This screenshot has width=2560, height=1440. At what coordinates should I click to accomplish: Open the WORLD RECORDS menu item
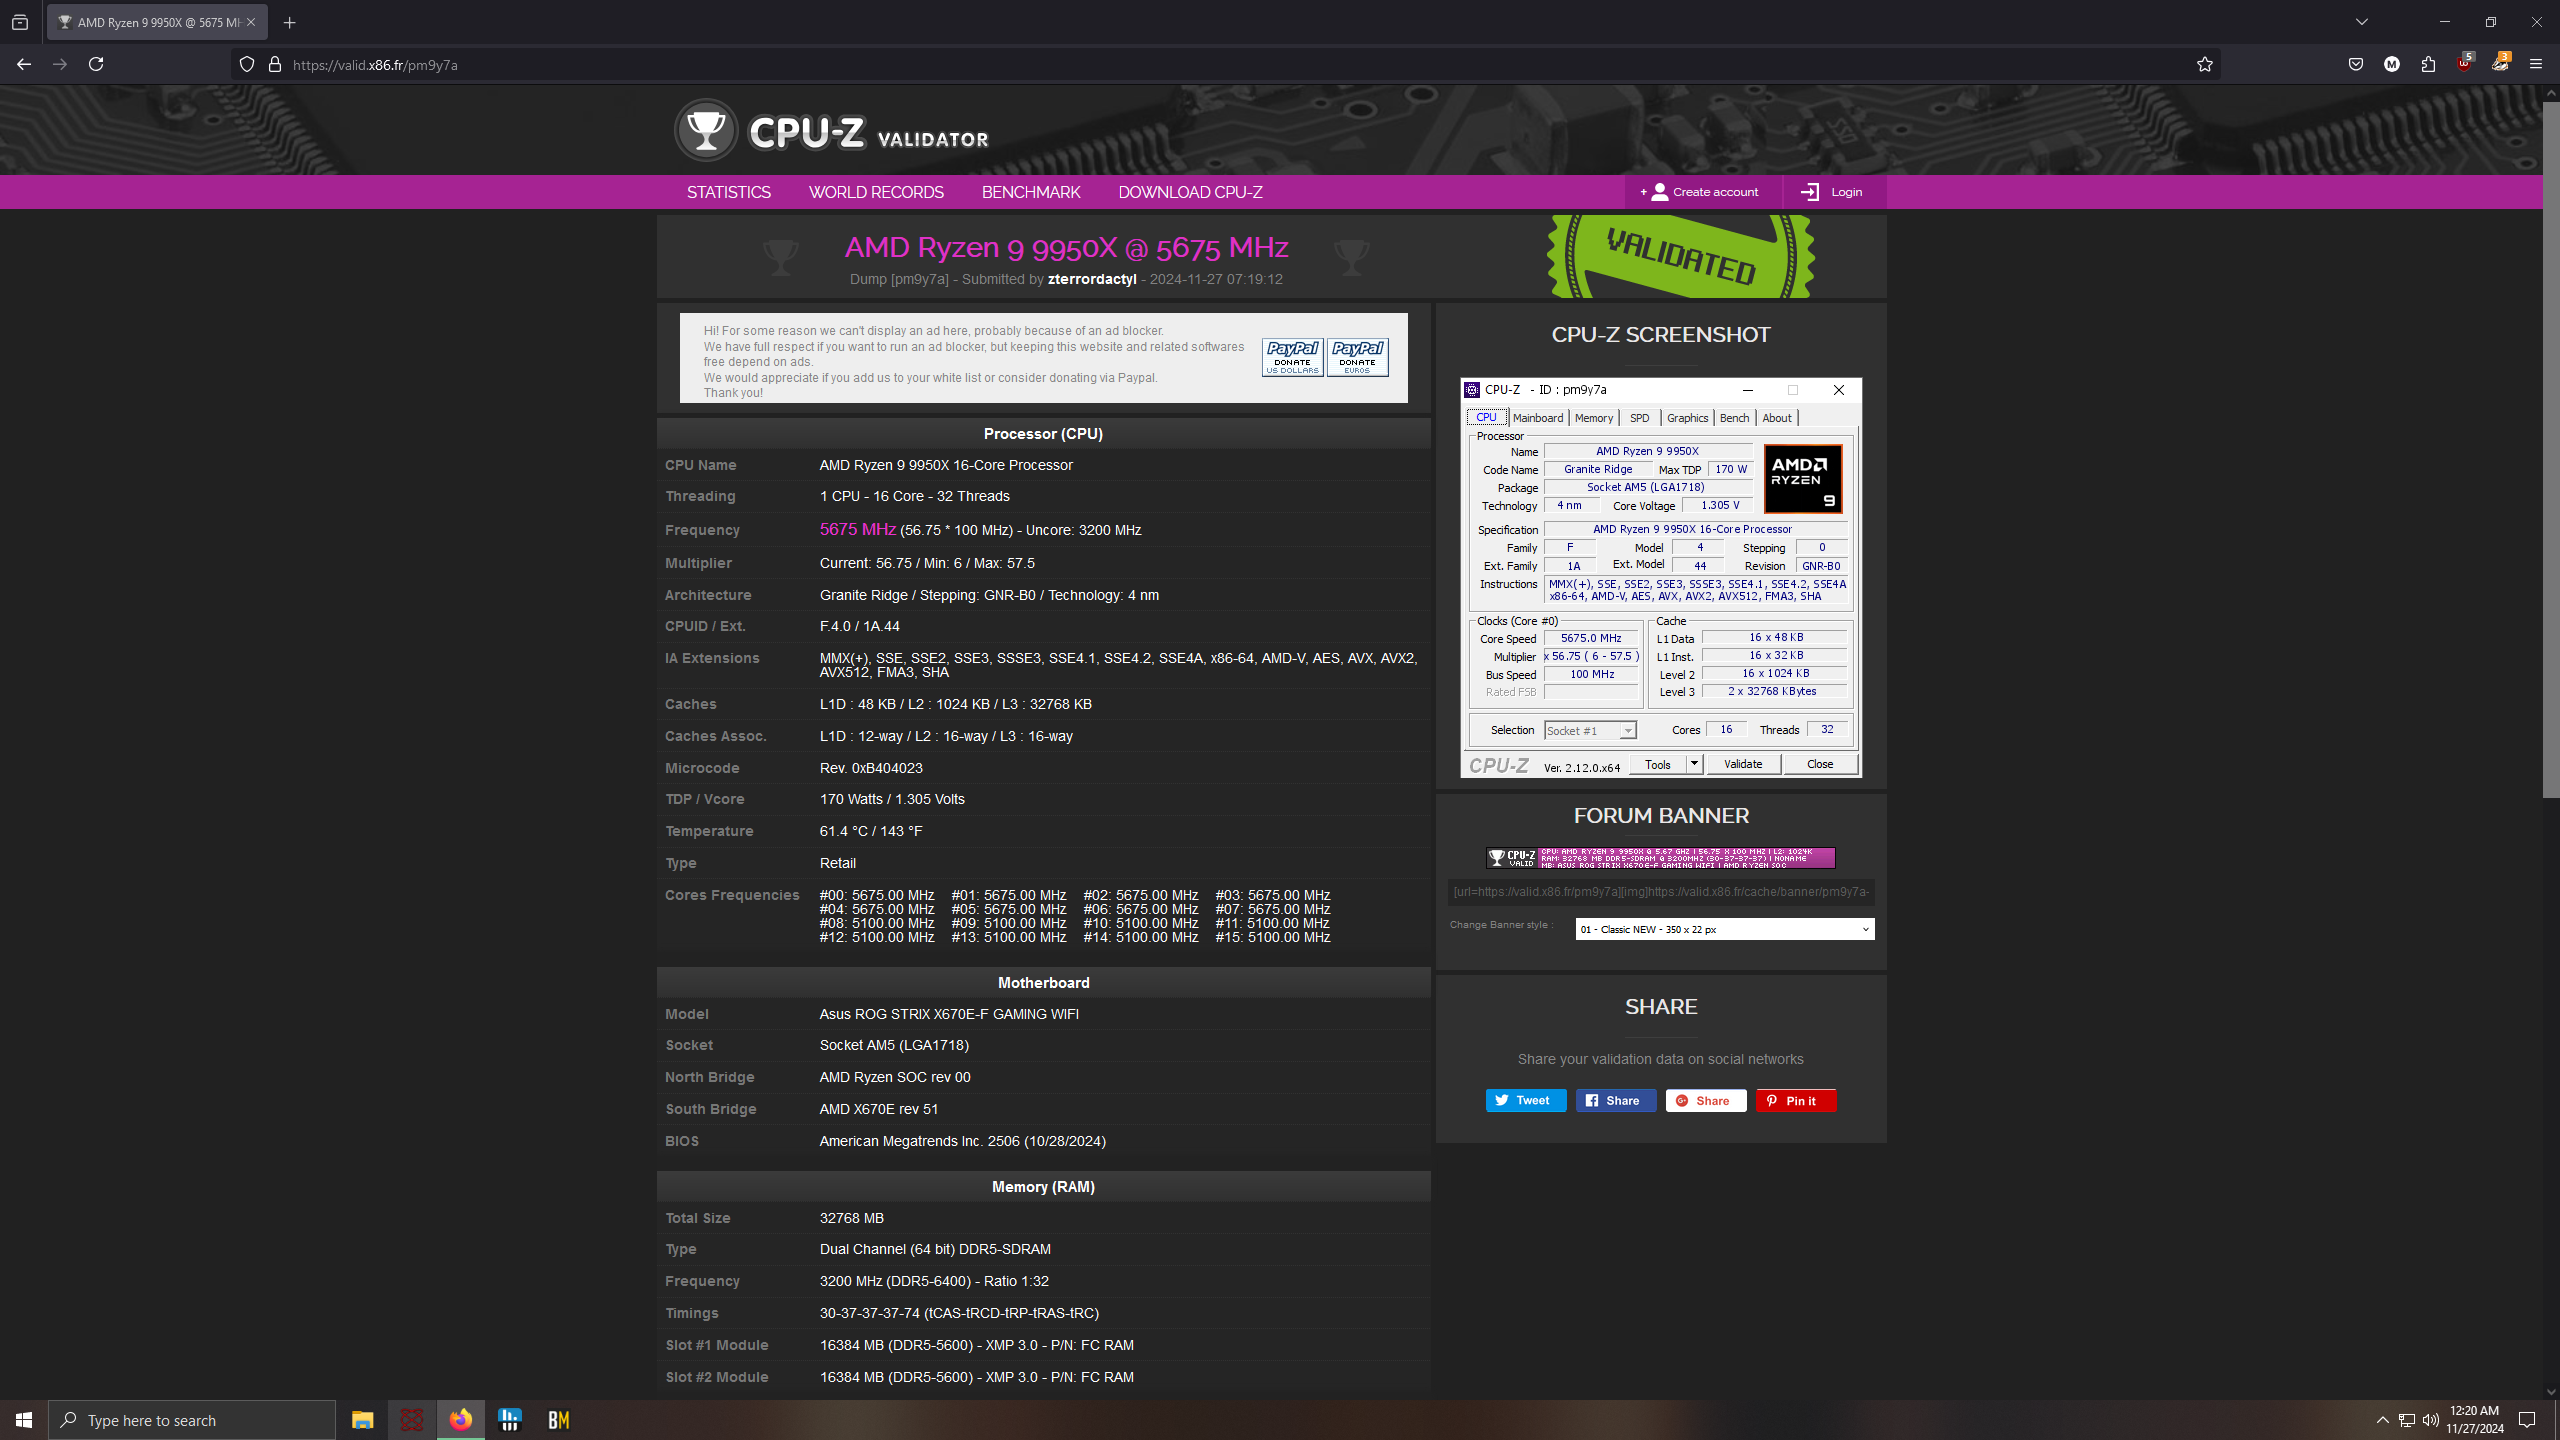click(x=876, y=192)
